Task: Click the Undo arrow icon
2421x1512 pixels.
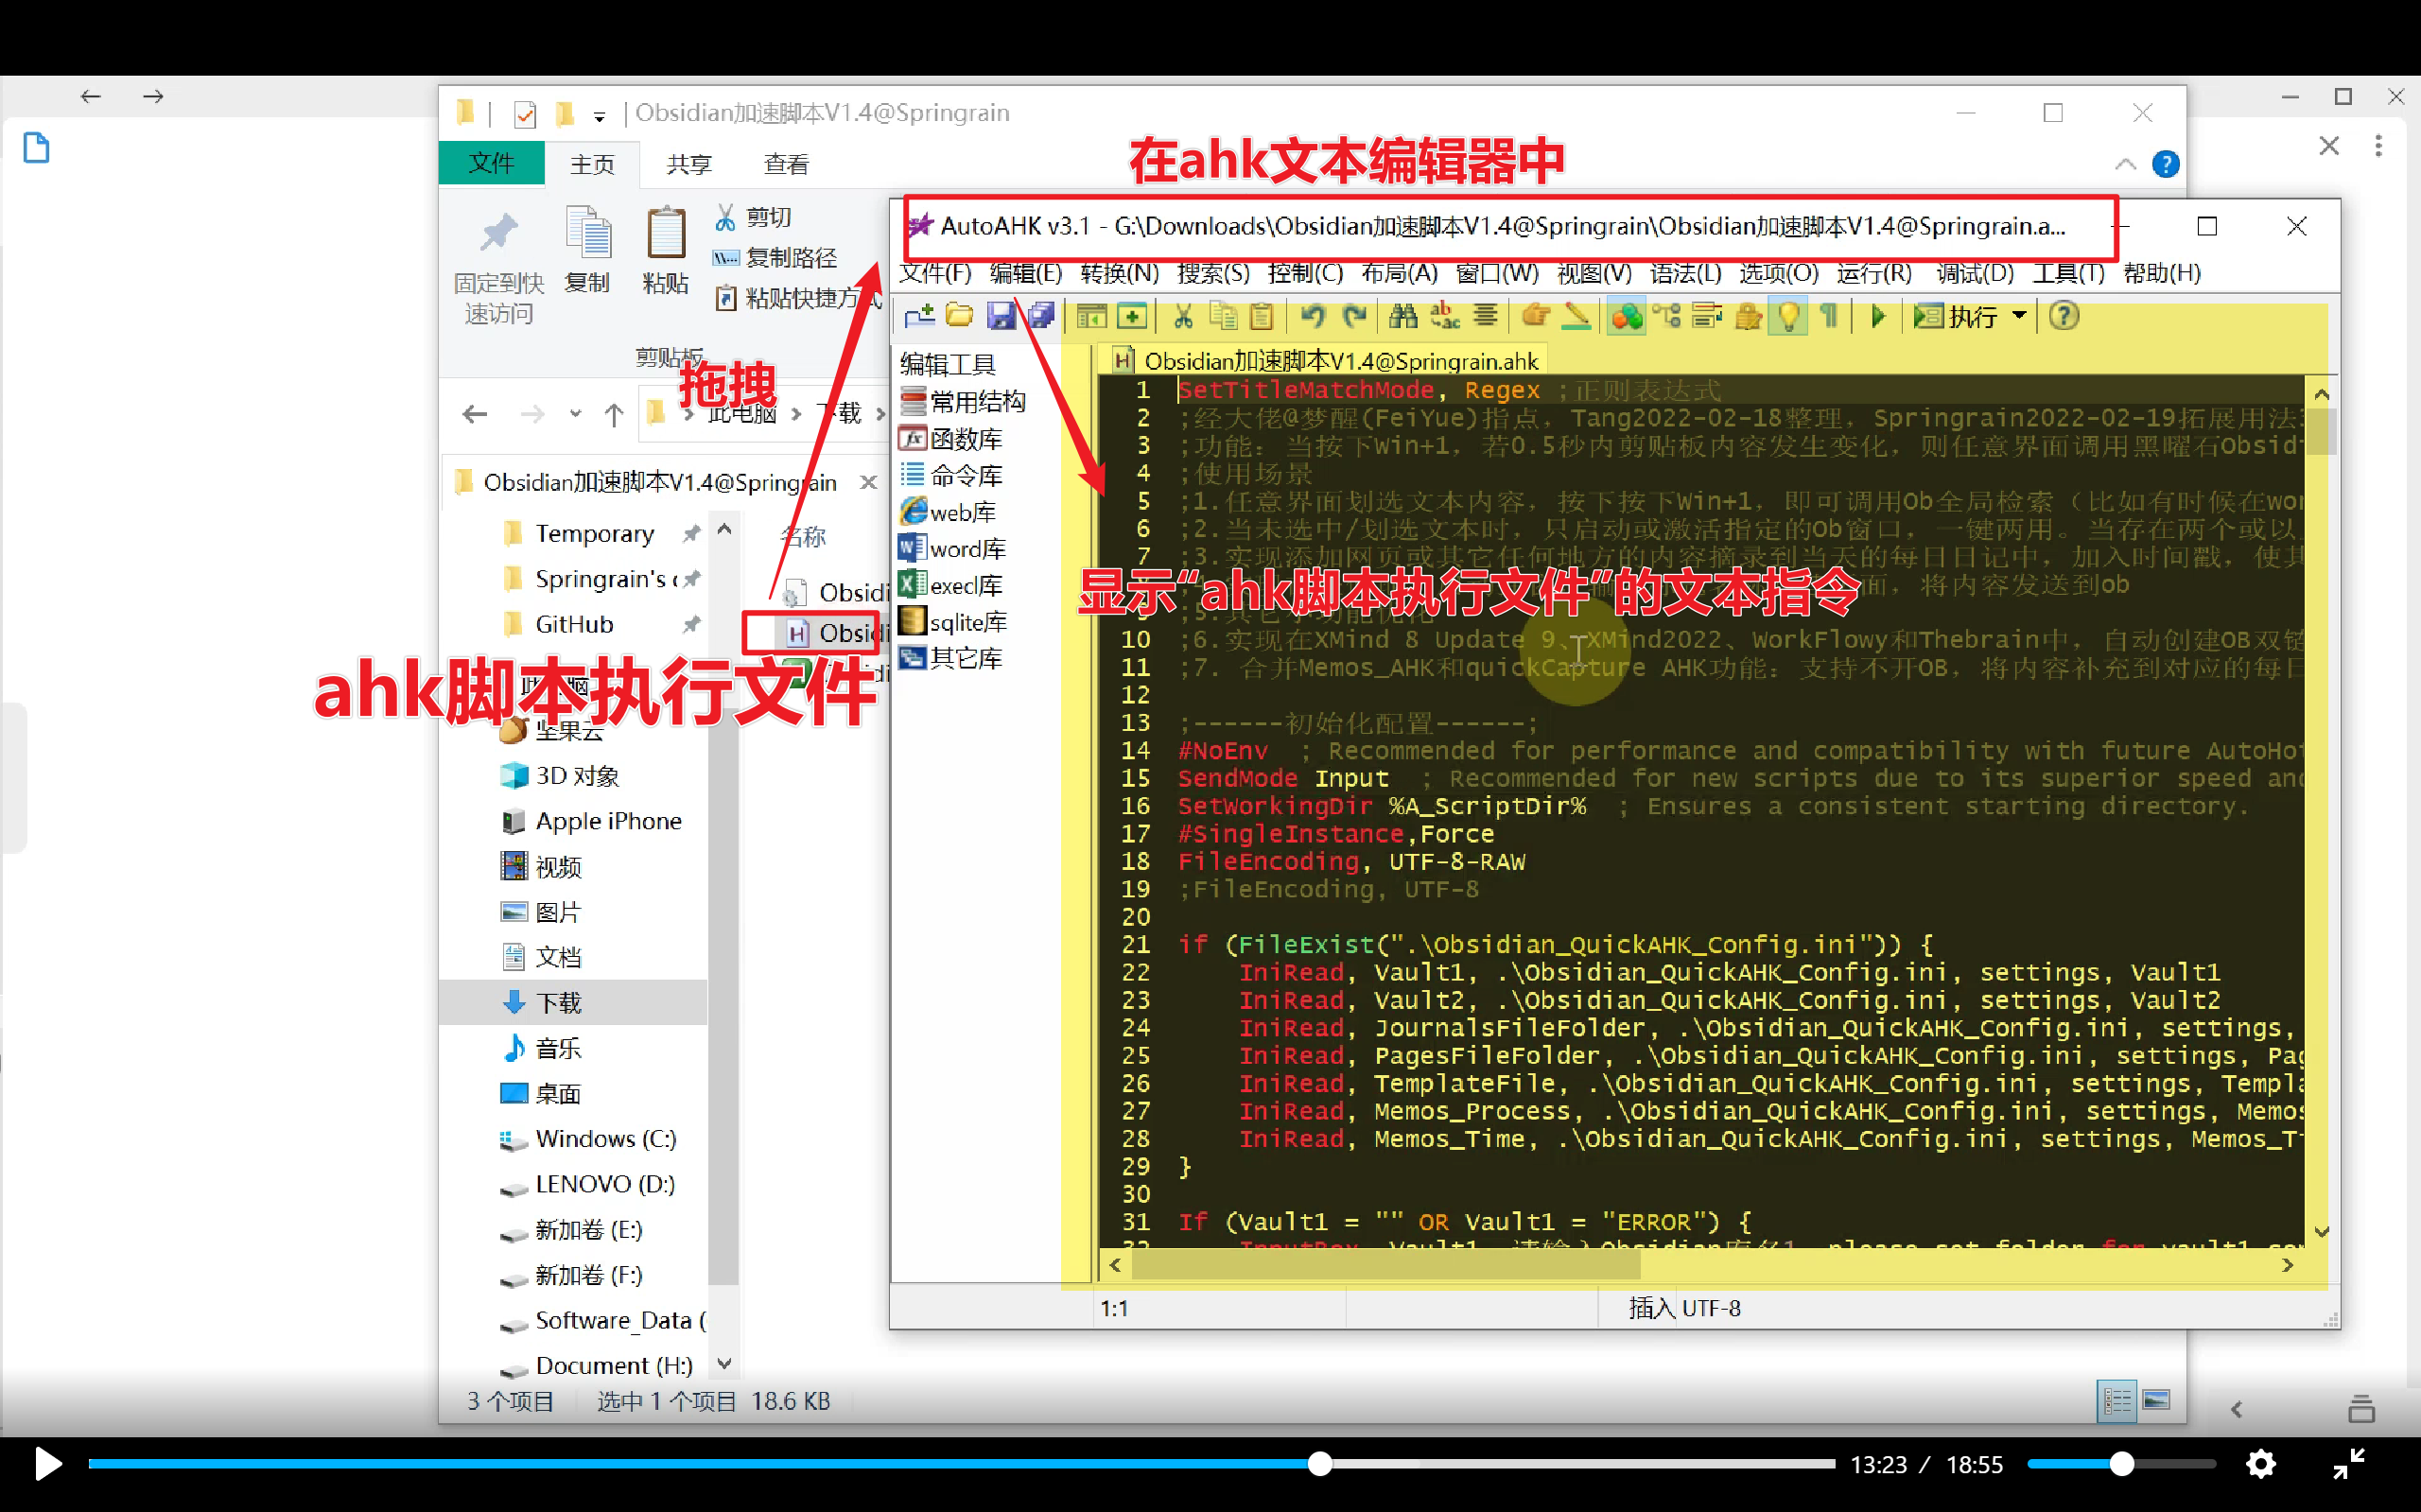Action: click(x=1312, y=317)
